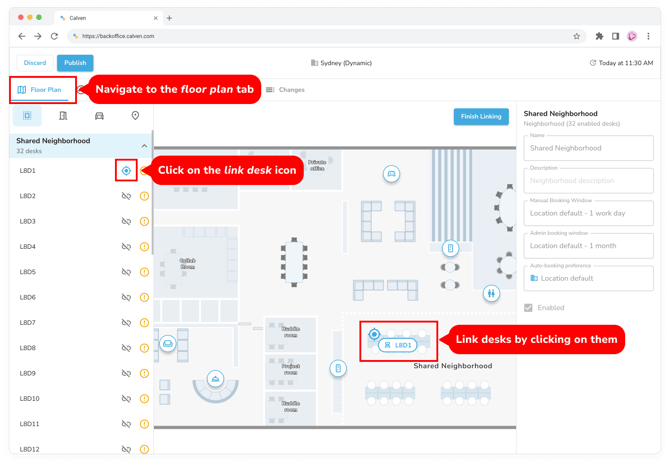Screen dimensions: 670x465
Task: Open Auto-booking preference dropdown
Action: (x=588, y=278)
